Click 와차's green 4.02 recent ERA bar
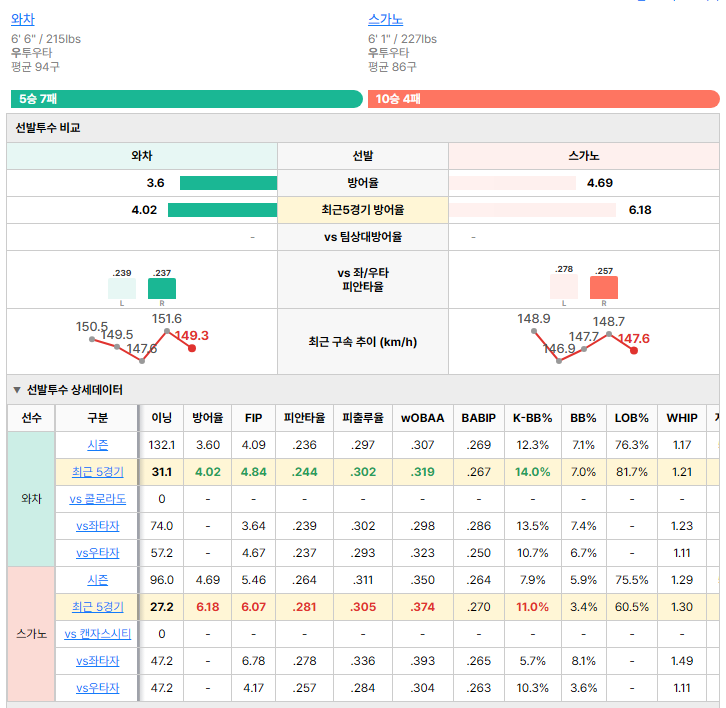This screenshot has height=708, width=726. click(x=222, y=210)
